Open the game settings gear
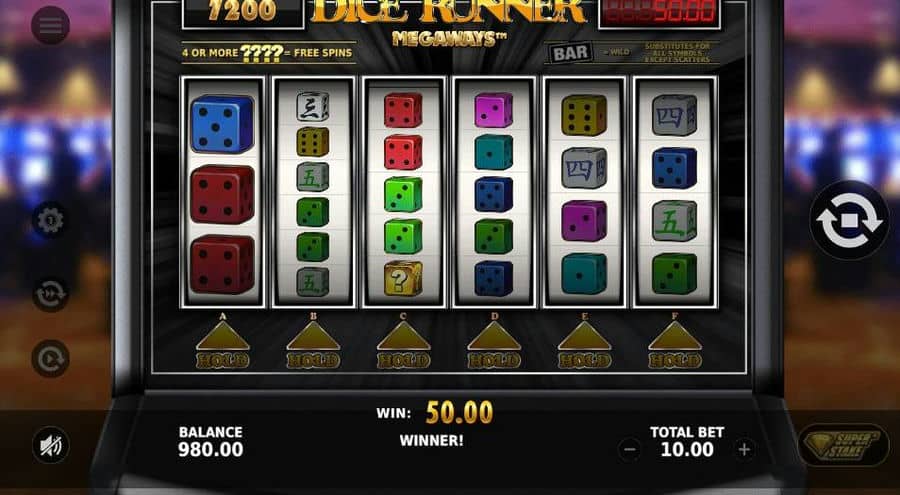 click(51, 221)
